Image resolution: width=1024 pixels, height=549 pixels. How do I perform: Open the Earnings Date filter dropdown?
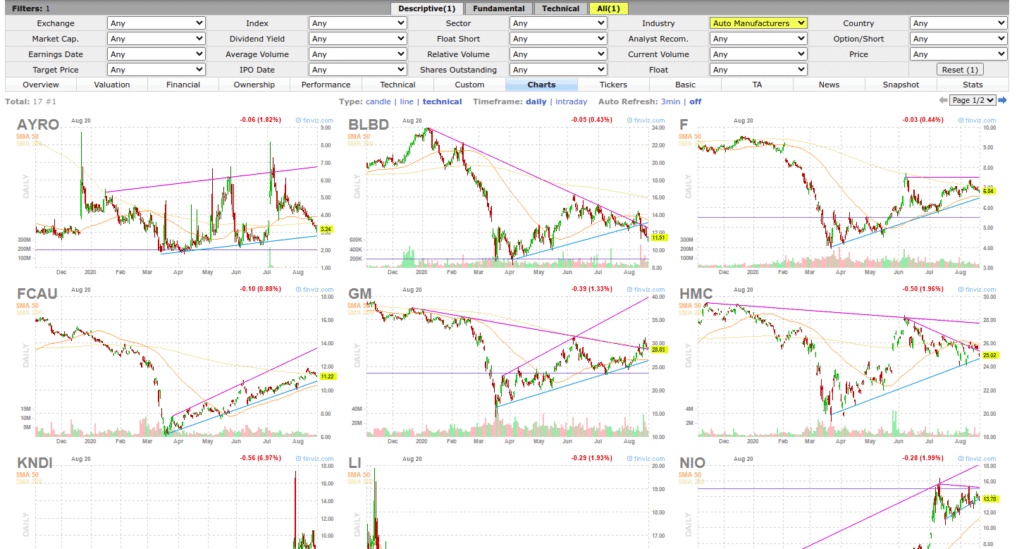point(156,54)
